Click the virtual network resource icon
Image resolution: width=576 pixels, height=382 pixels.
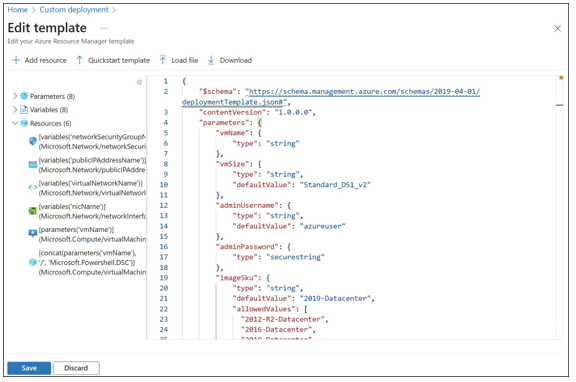tap(33, 188)
